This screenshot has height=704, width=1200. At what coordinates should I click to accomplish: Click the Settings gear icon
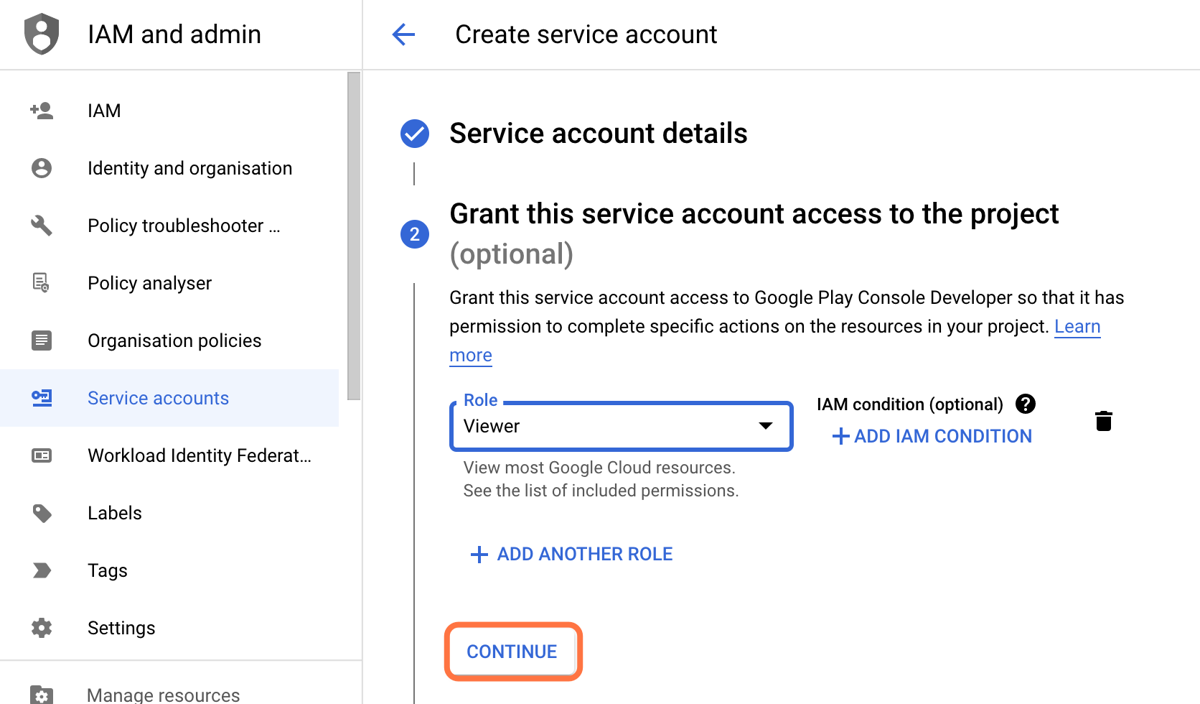pos(41,628)
